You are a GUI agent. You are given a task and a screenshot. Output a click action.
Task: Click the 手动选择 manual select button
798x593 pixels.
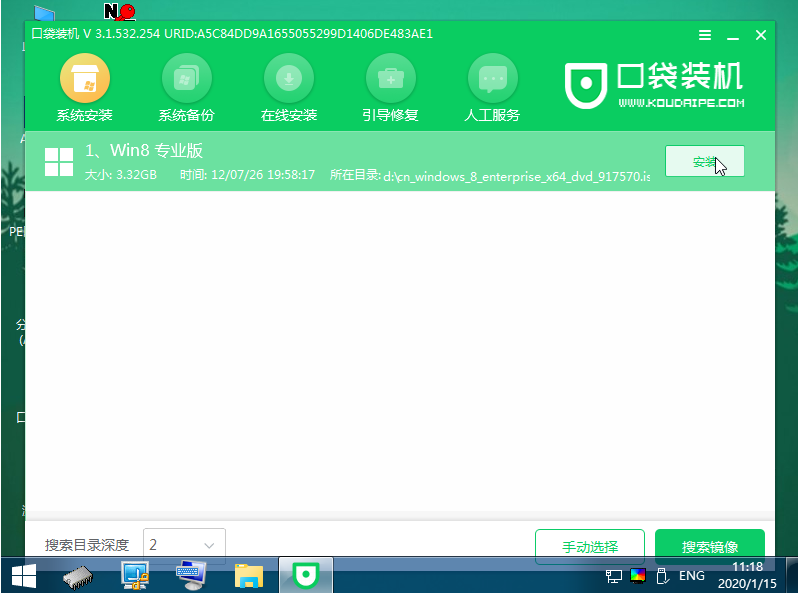pos(590,547)
